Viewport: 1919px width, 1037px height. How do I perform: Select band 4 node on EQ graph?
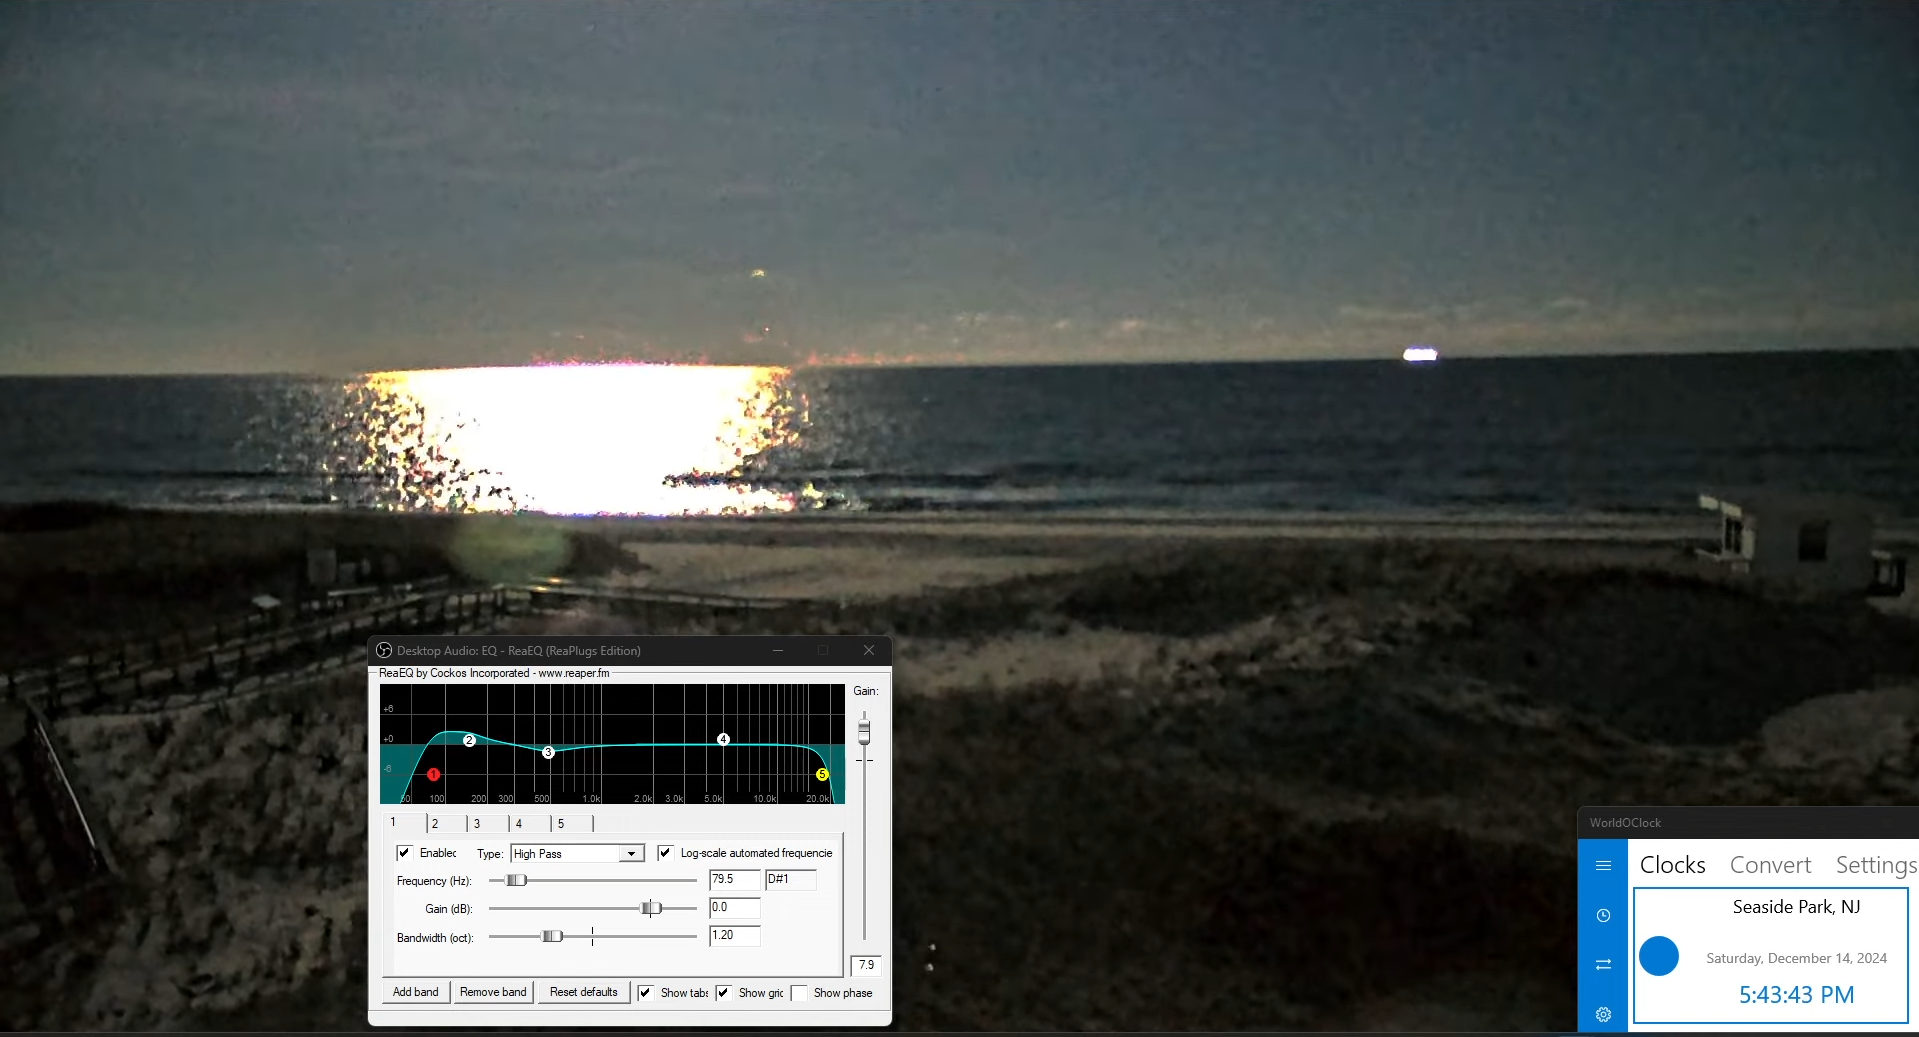(723, 739)
